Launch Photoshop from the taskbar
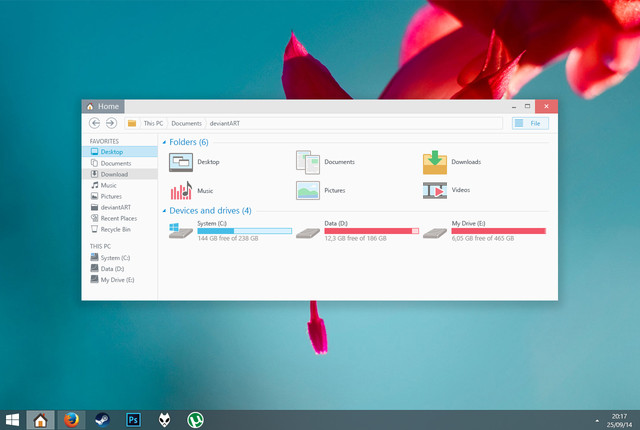The image size is (640, 430). 133,419
